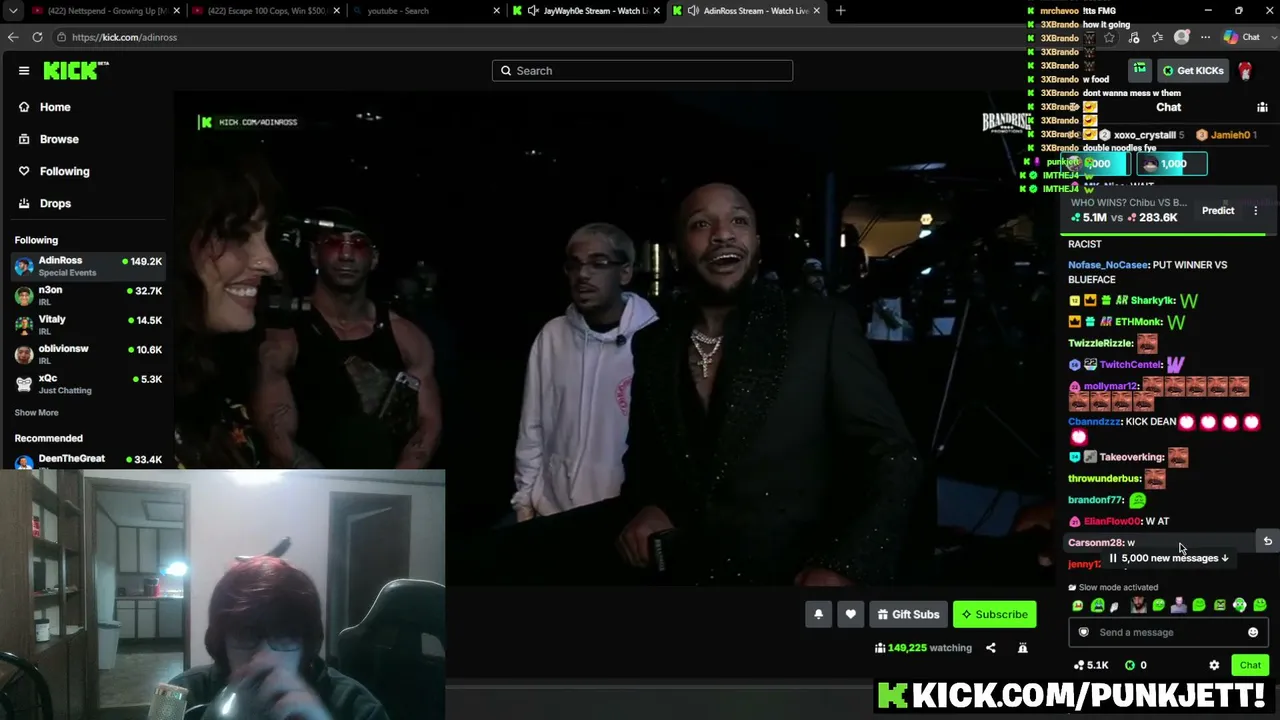Open the user profile avatar menu
The height and width of the screenshot is (720, 1280).
point(1245,71)
